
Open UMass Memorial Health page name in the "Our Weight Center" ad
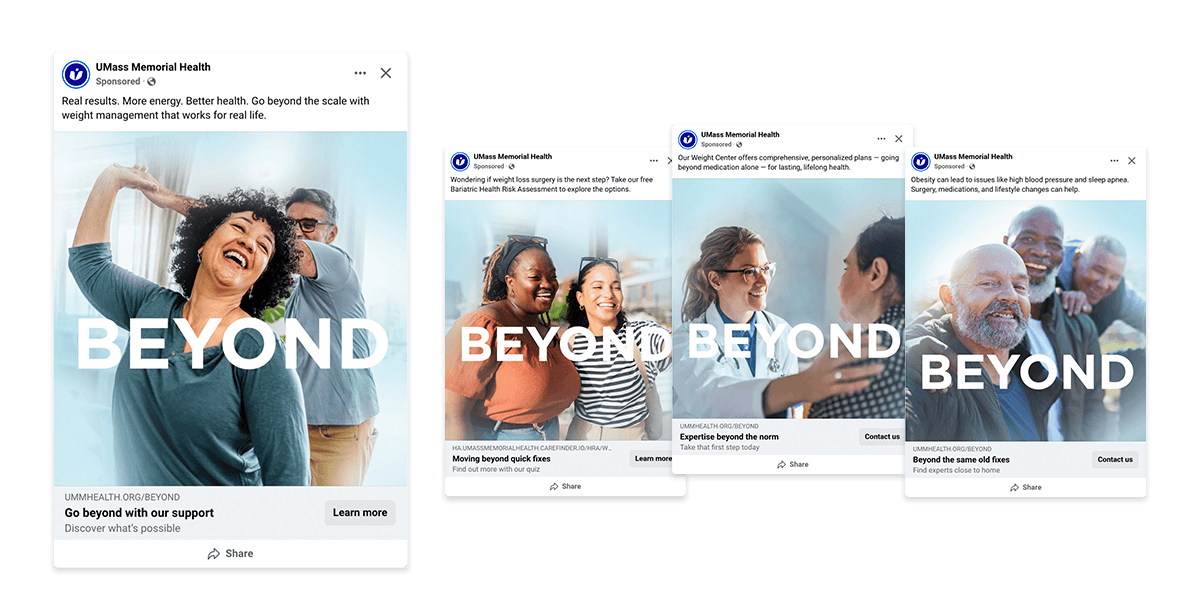740,135
